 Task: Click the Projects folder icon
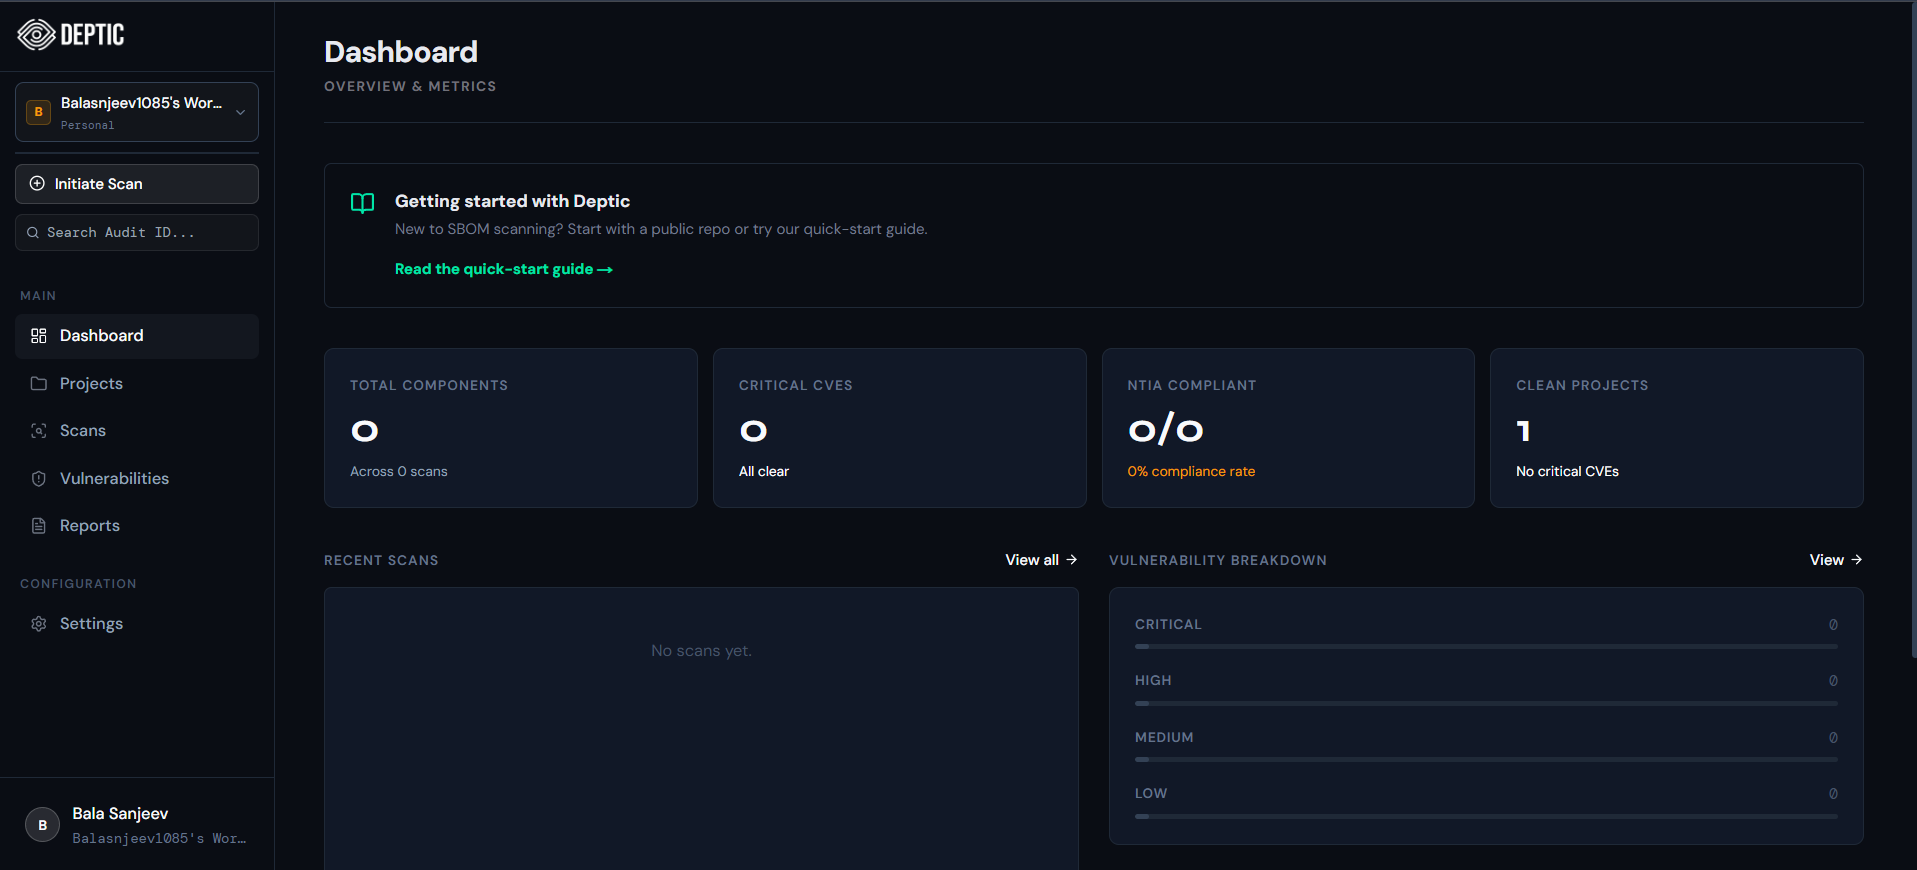39,384
